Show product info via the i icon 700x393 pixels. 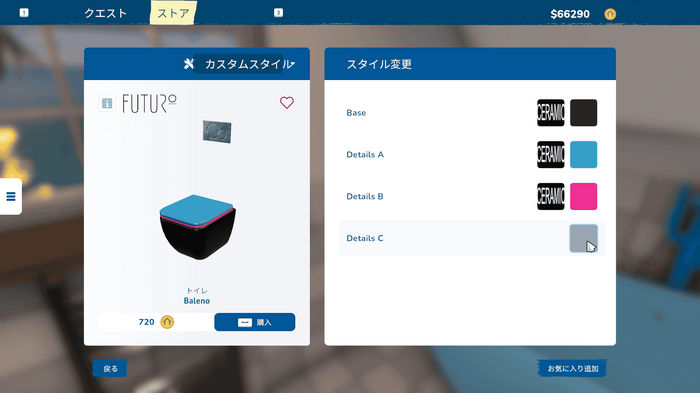(x=107, y=104)
